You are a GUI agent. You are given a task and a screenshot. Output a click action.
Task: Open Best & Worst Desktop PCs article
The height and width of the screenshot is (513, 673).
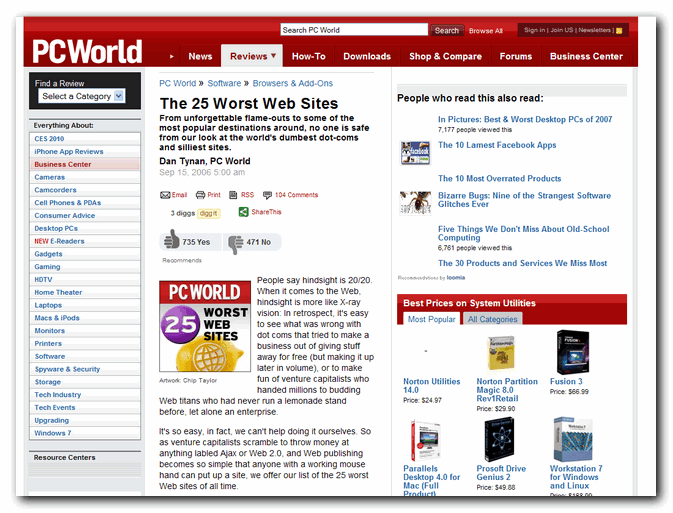point(525,119)
